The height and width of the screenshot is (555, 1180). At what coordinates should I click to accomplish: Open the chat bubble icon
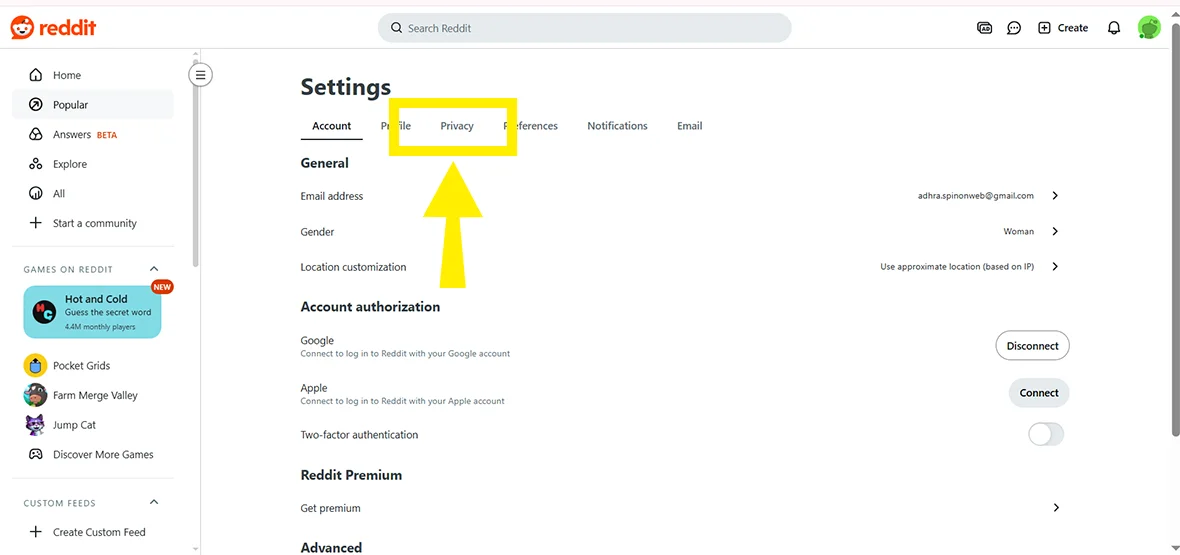pyautogui.click(x=1014, y=28)
